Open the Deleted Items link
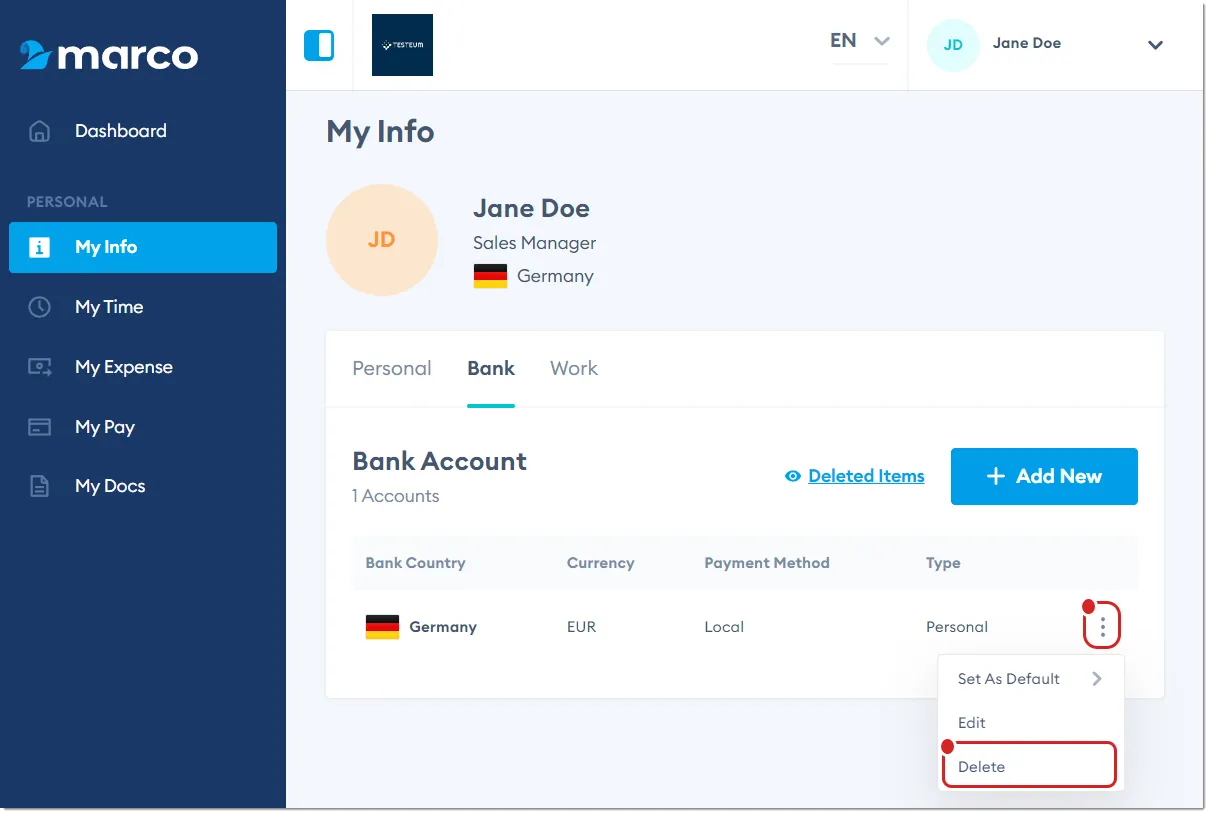The height and width of the screenshot is (814, 1209). coord(866,477)
